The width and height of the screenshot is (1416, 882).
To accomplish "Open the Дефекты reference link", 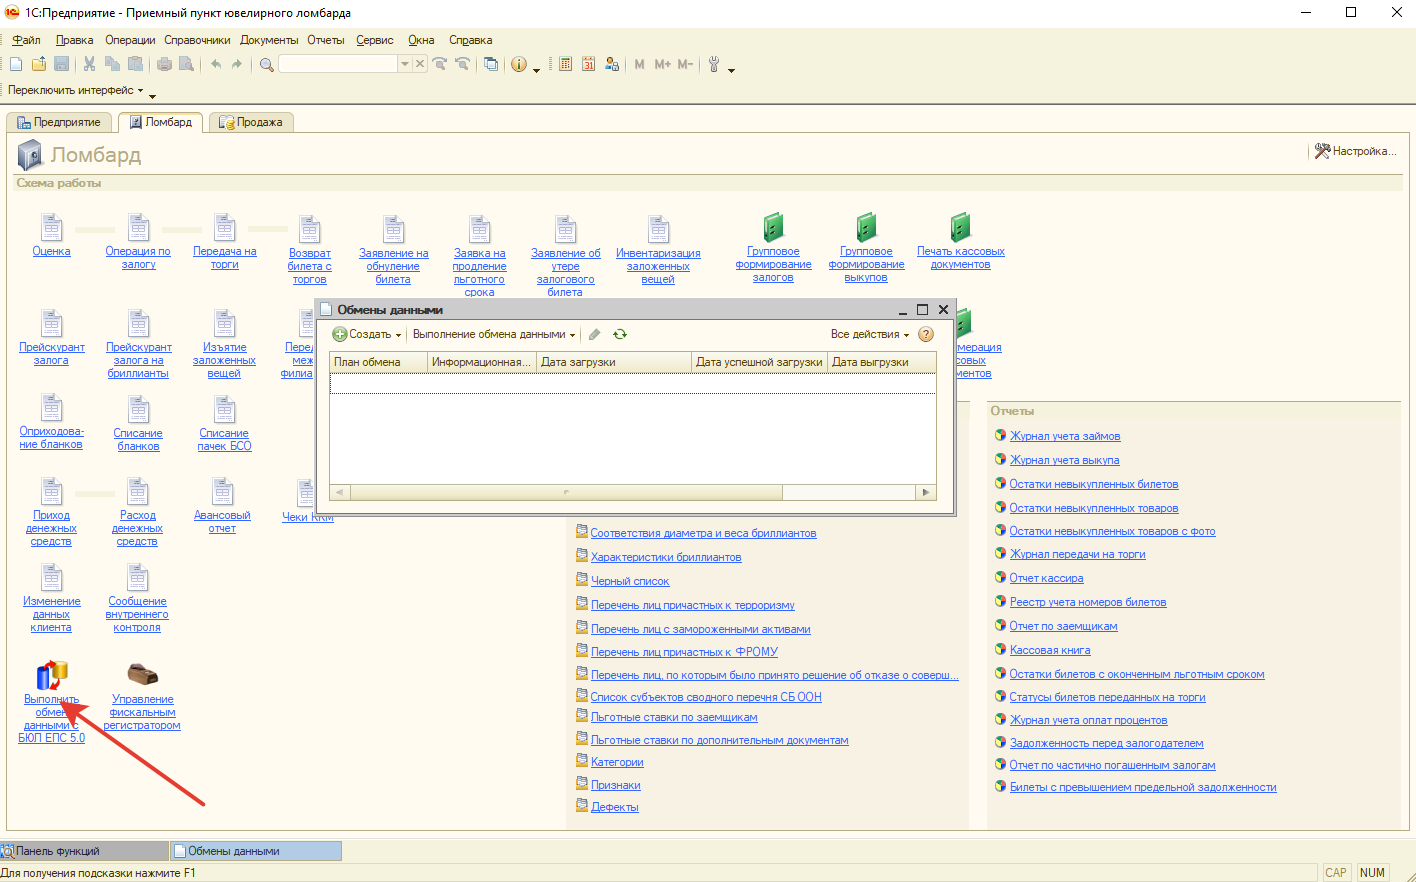I will tap(614, 807).
